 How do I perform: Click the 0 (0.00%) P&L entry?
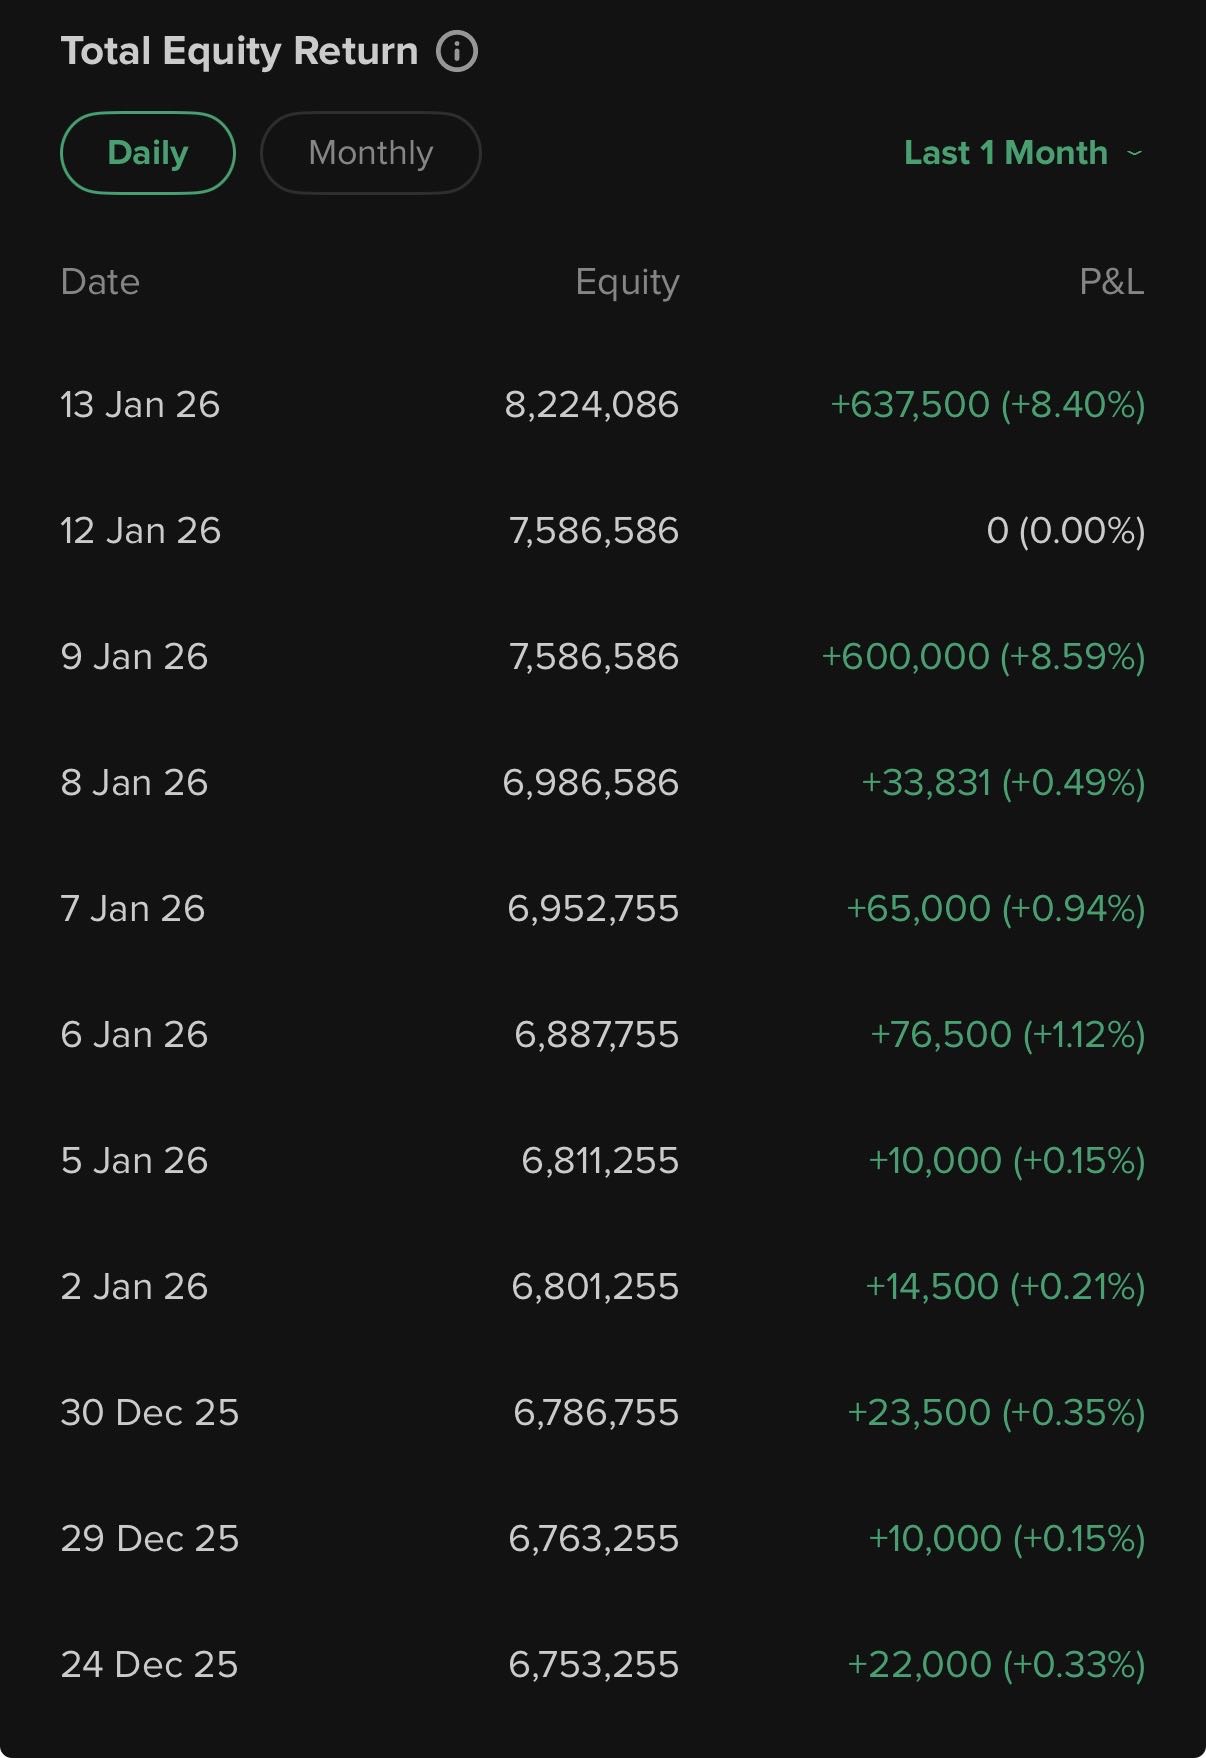[1065, 531]
